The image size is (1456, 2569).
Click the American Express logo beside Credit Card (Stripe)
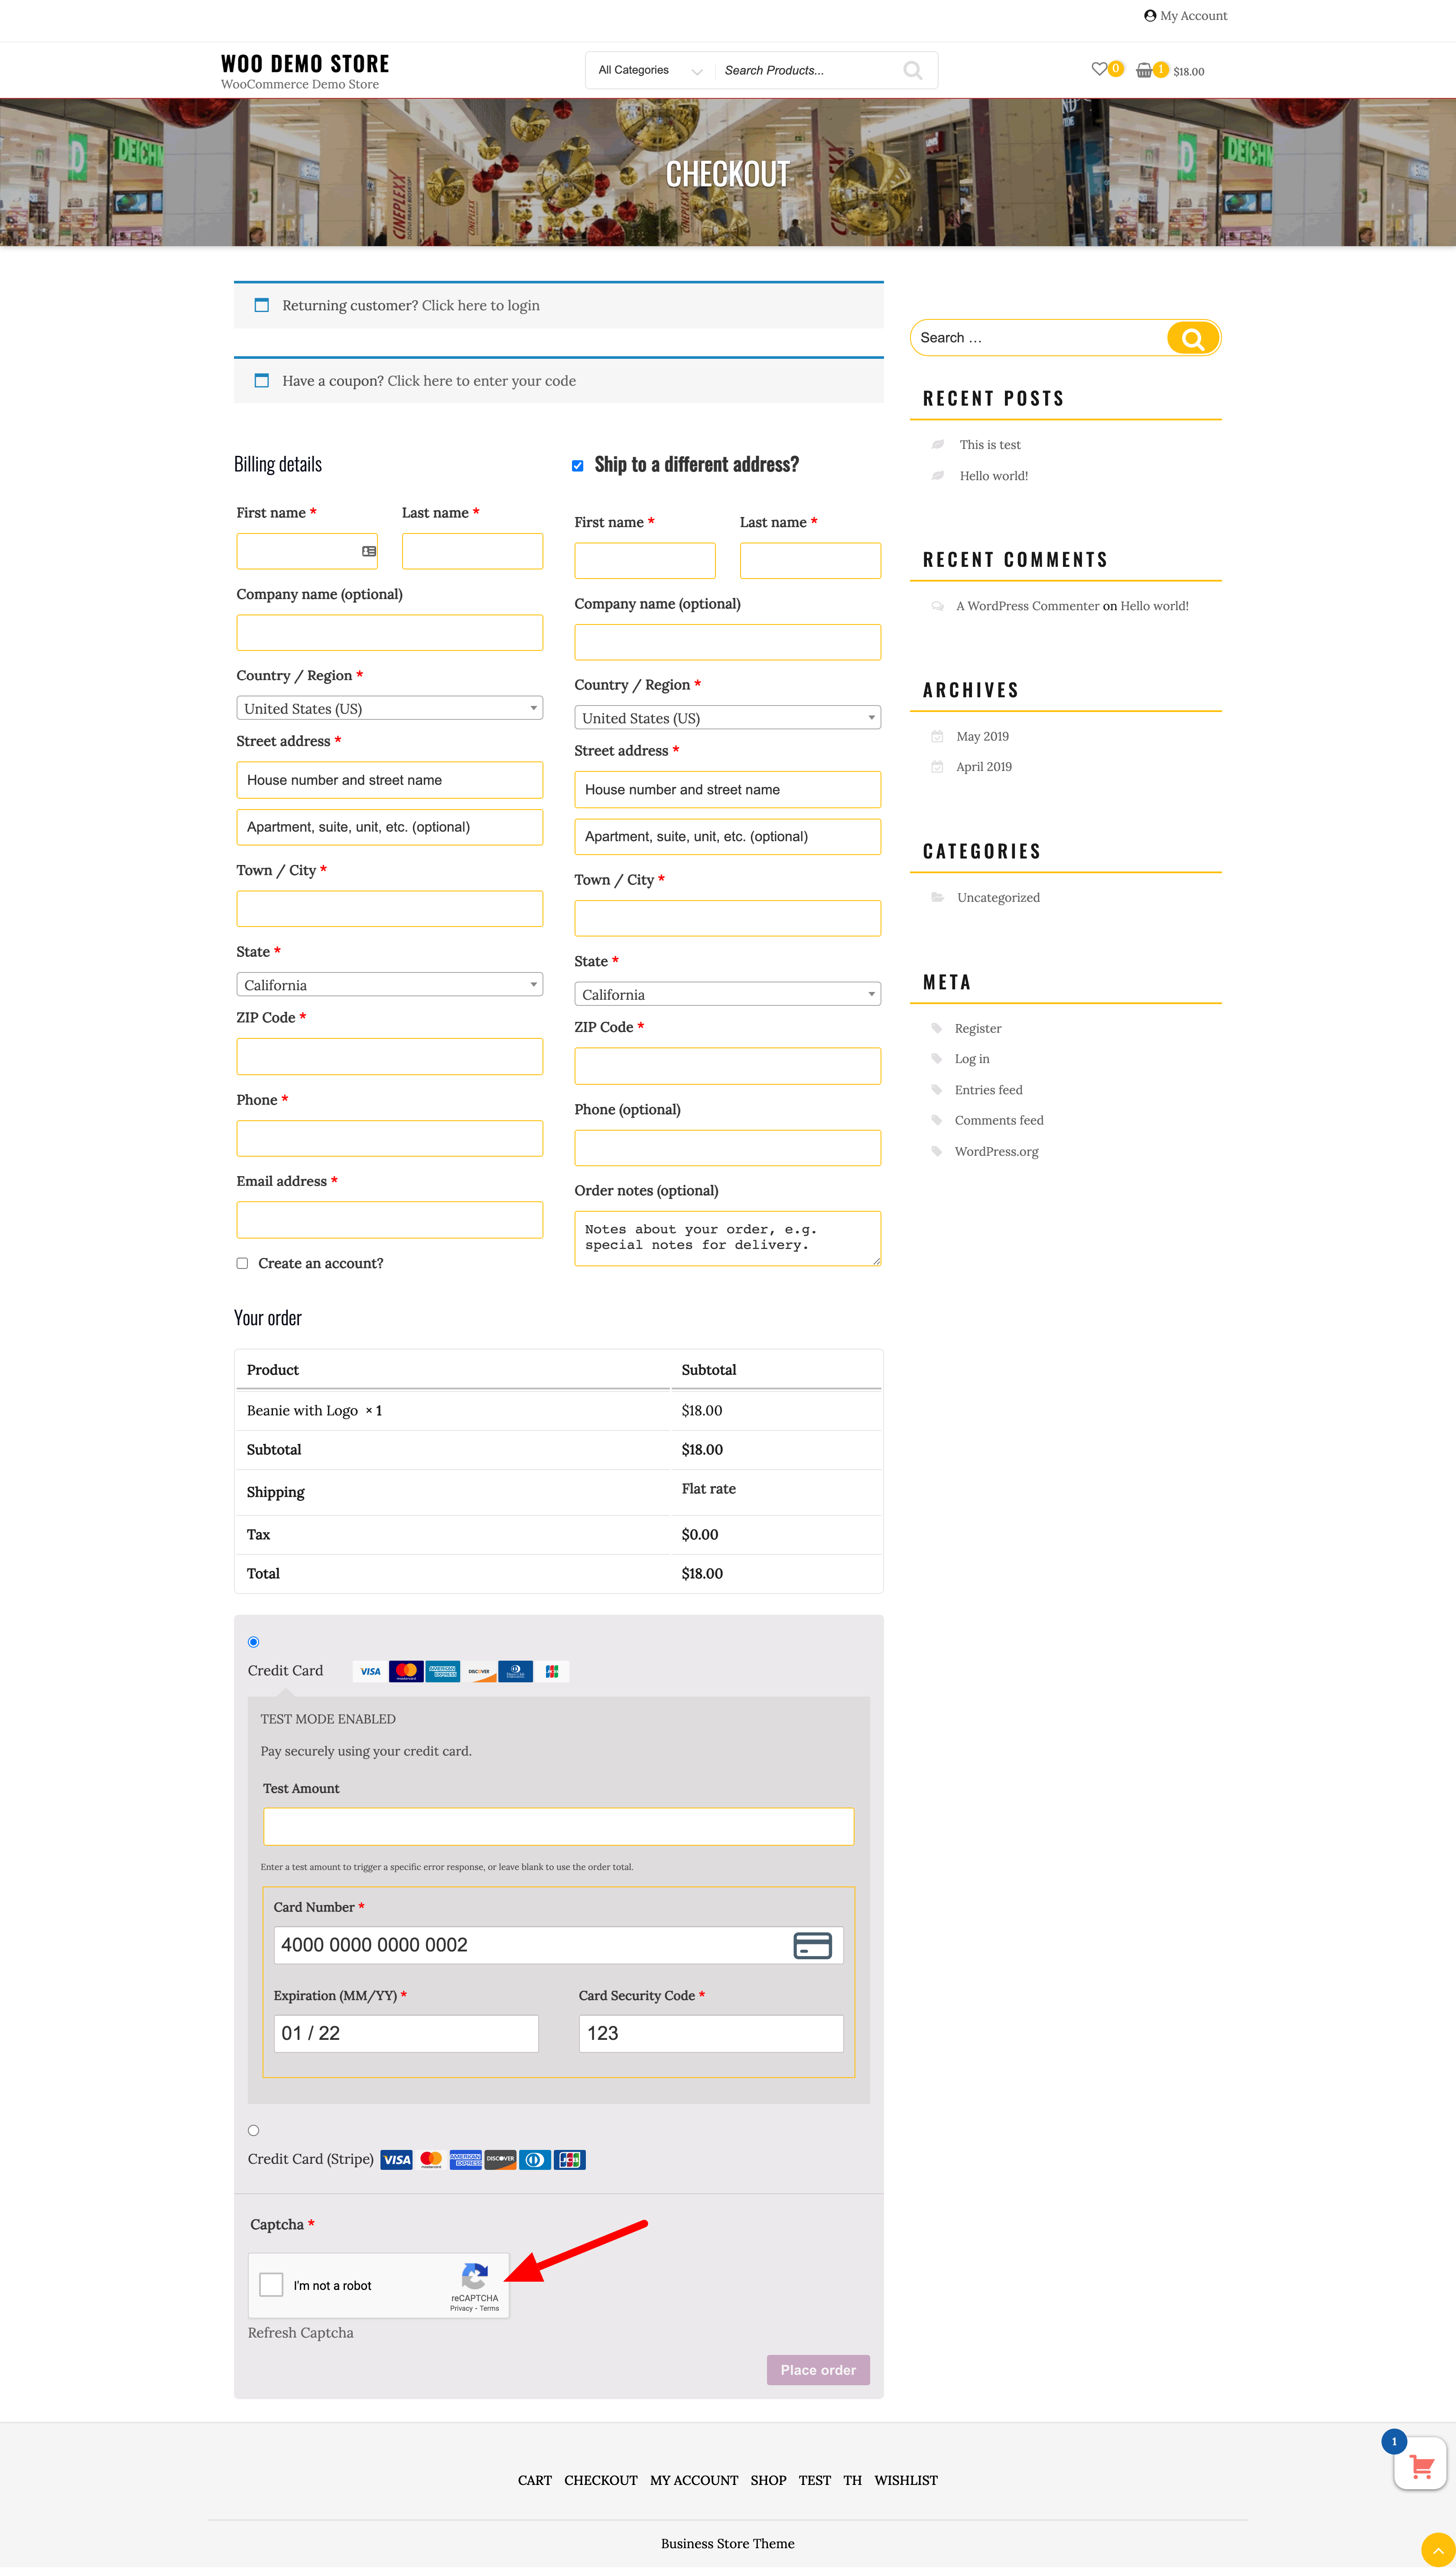(465, 2160)
